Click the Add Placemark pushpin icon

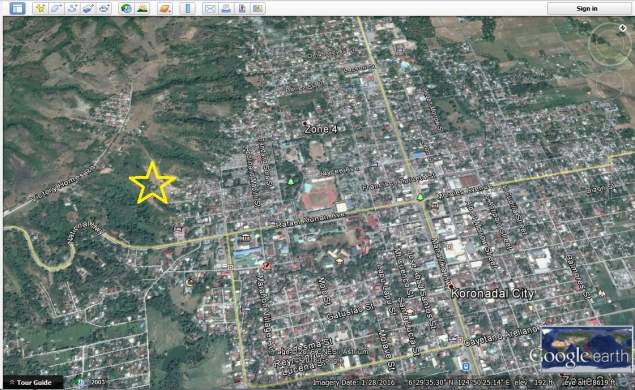click(x=40, y=8)
